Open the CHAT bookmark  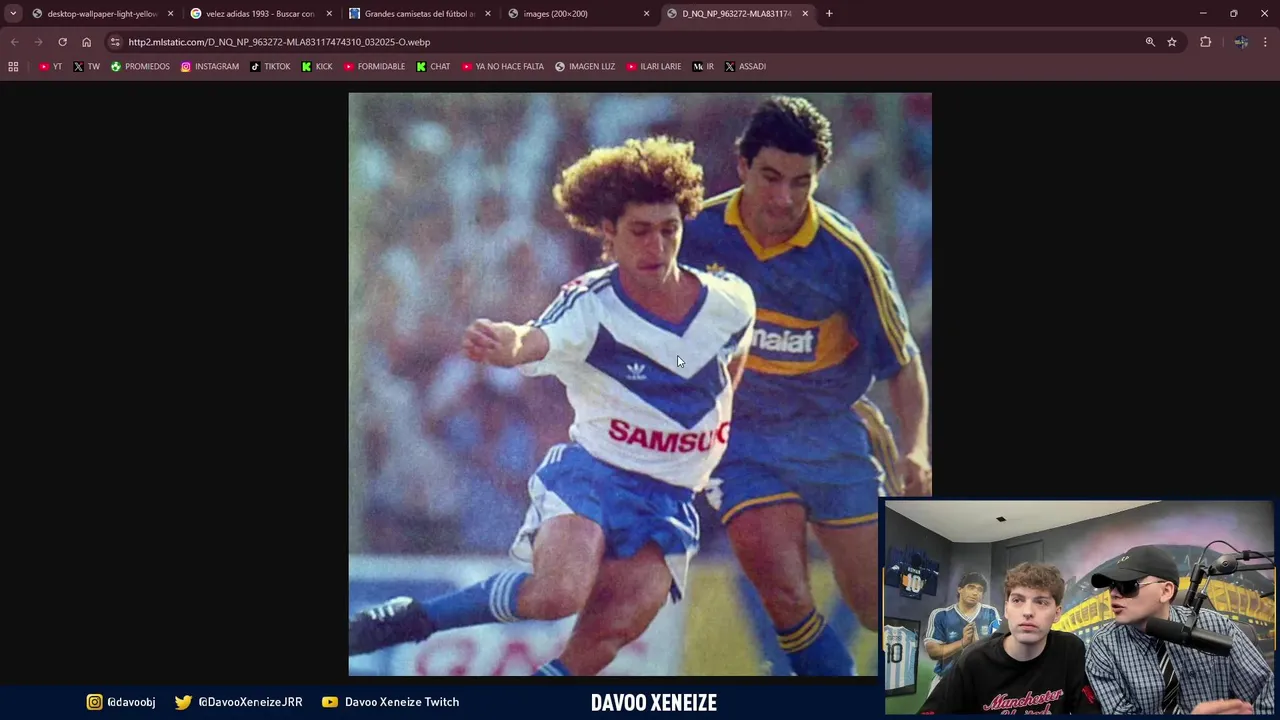click(433, 67)
